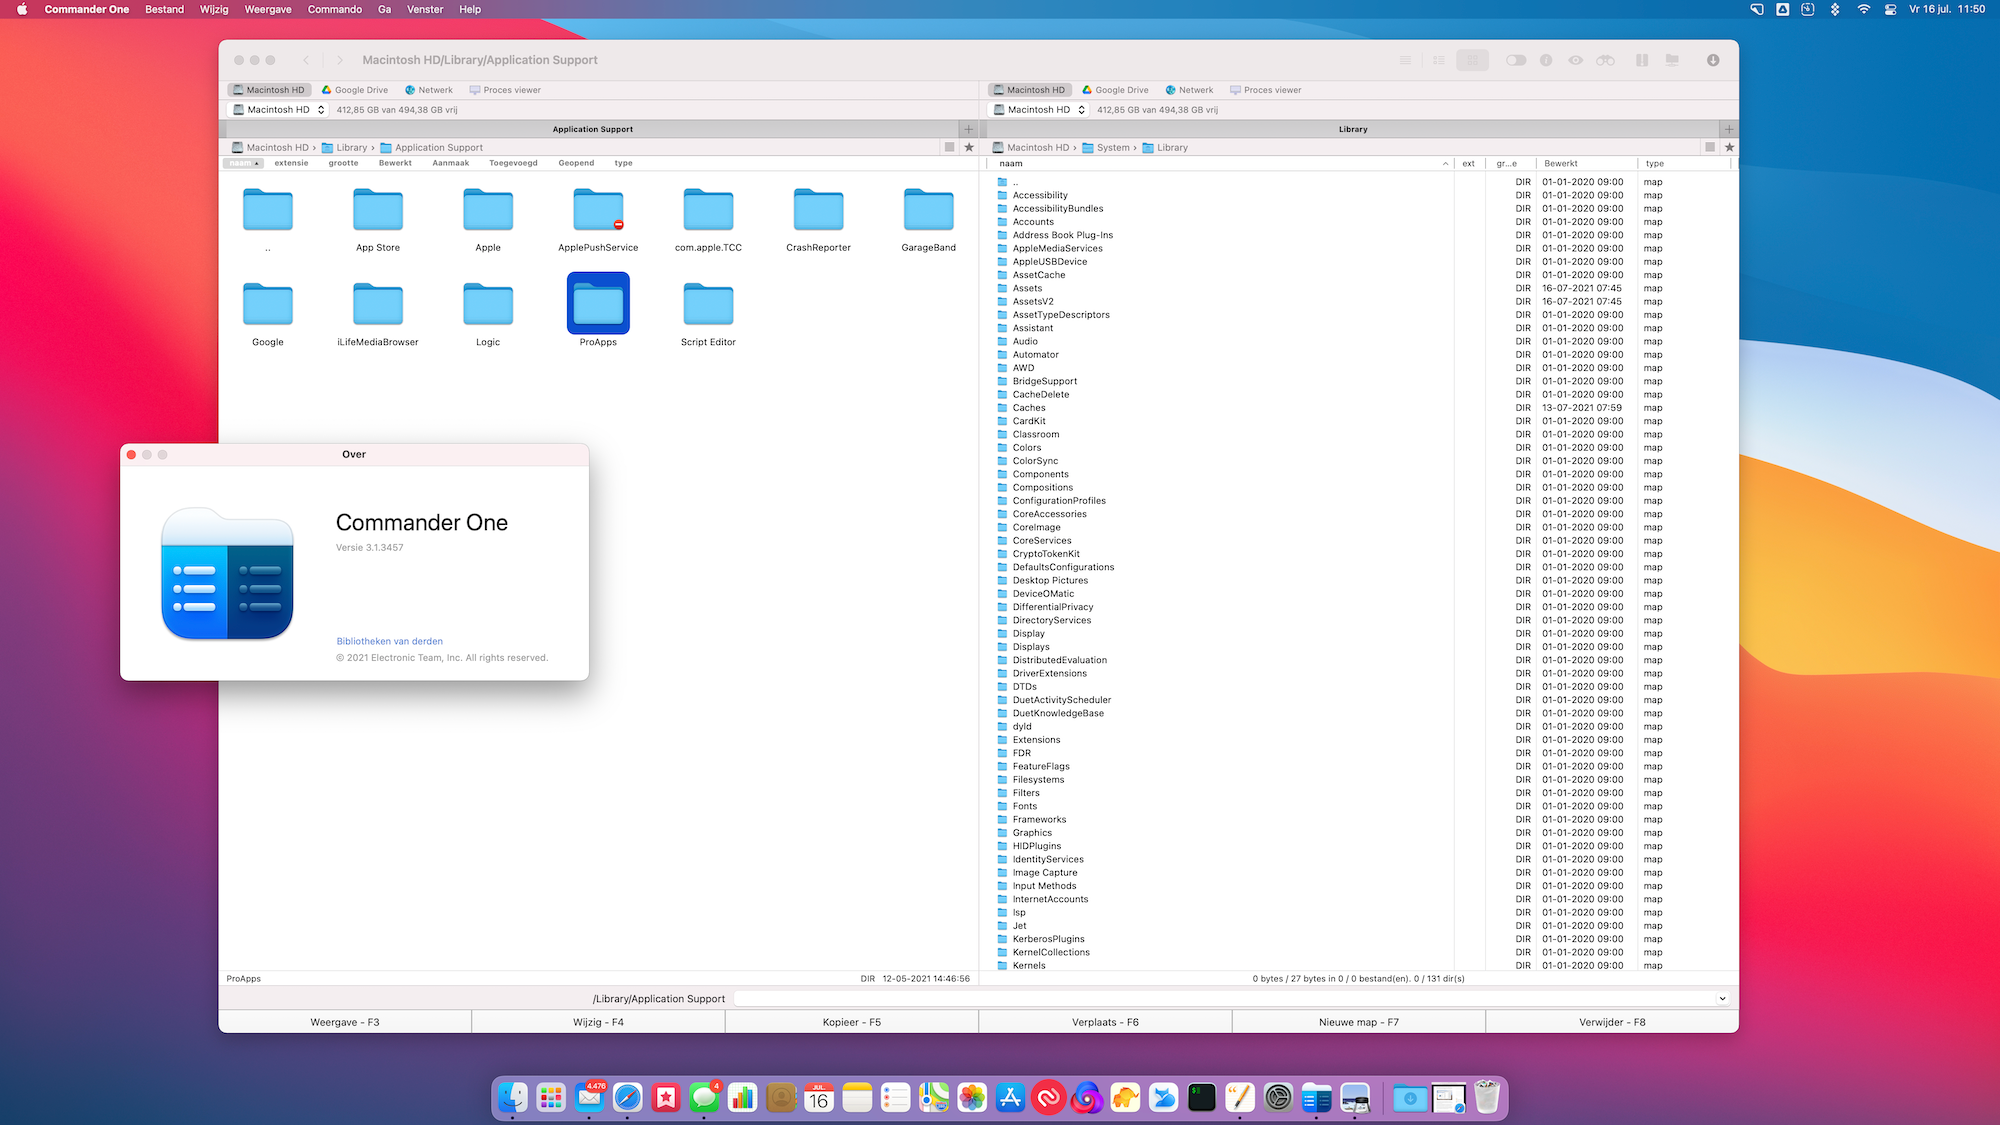This screenshot has width=2000, height=1125.
Task: Click the Weergave - F3 button
Action: pos(345,1022)
